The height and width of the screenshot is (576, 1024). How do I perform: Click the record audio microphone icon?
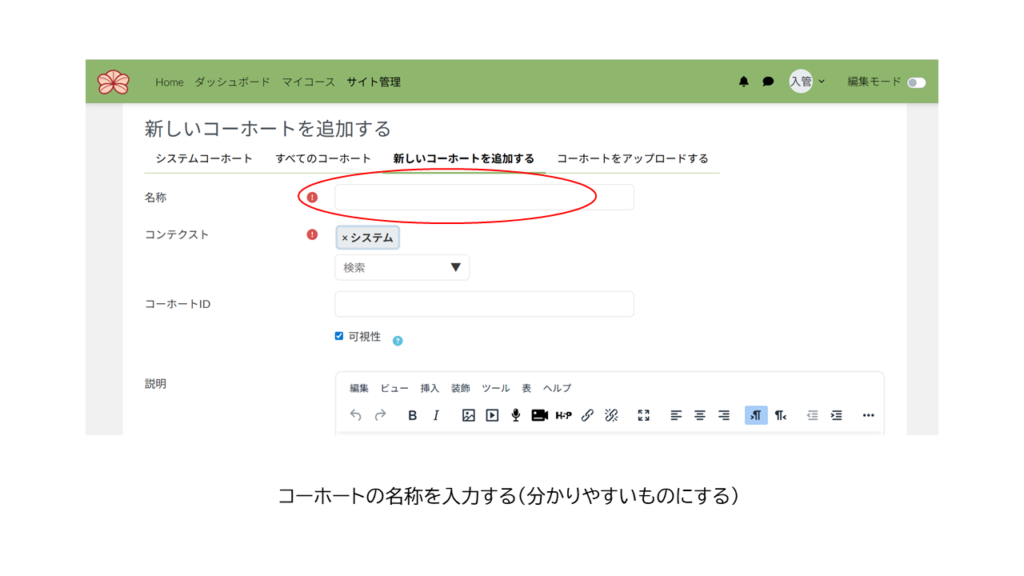(x=516, y=415)
